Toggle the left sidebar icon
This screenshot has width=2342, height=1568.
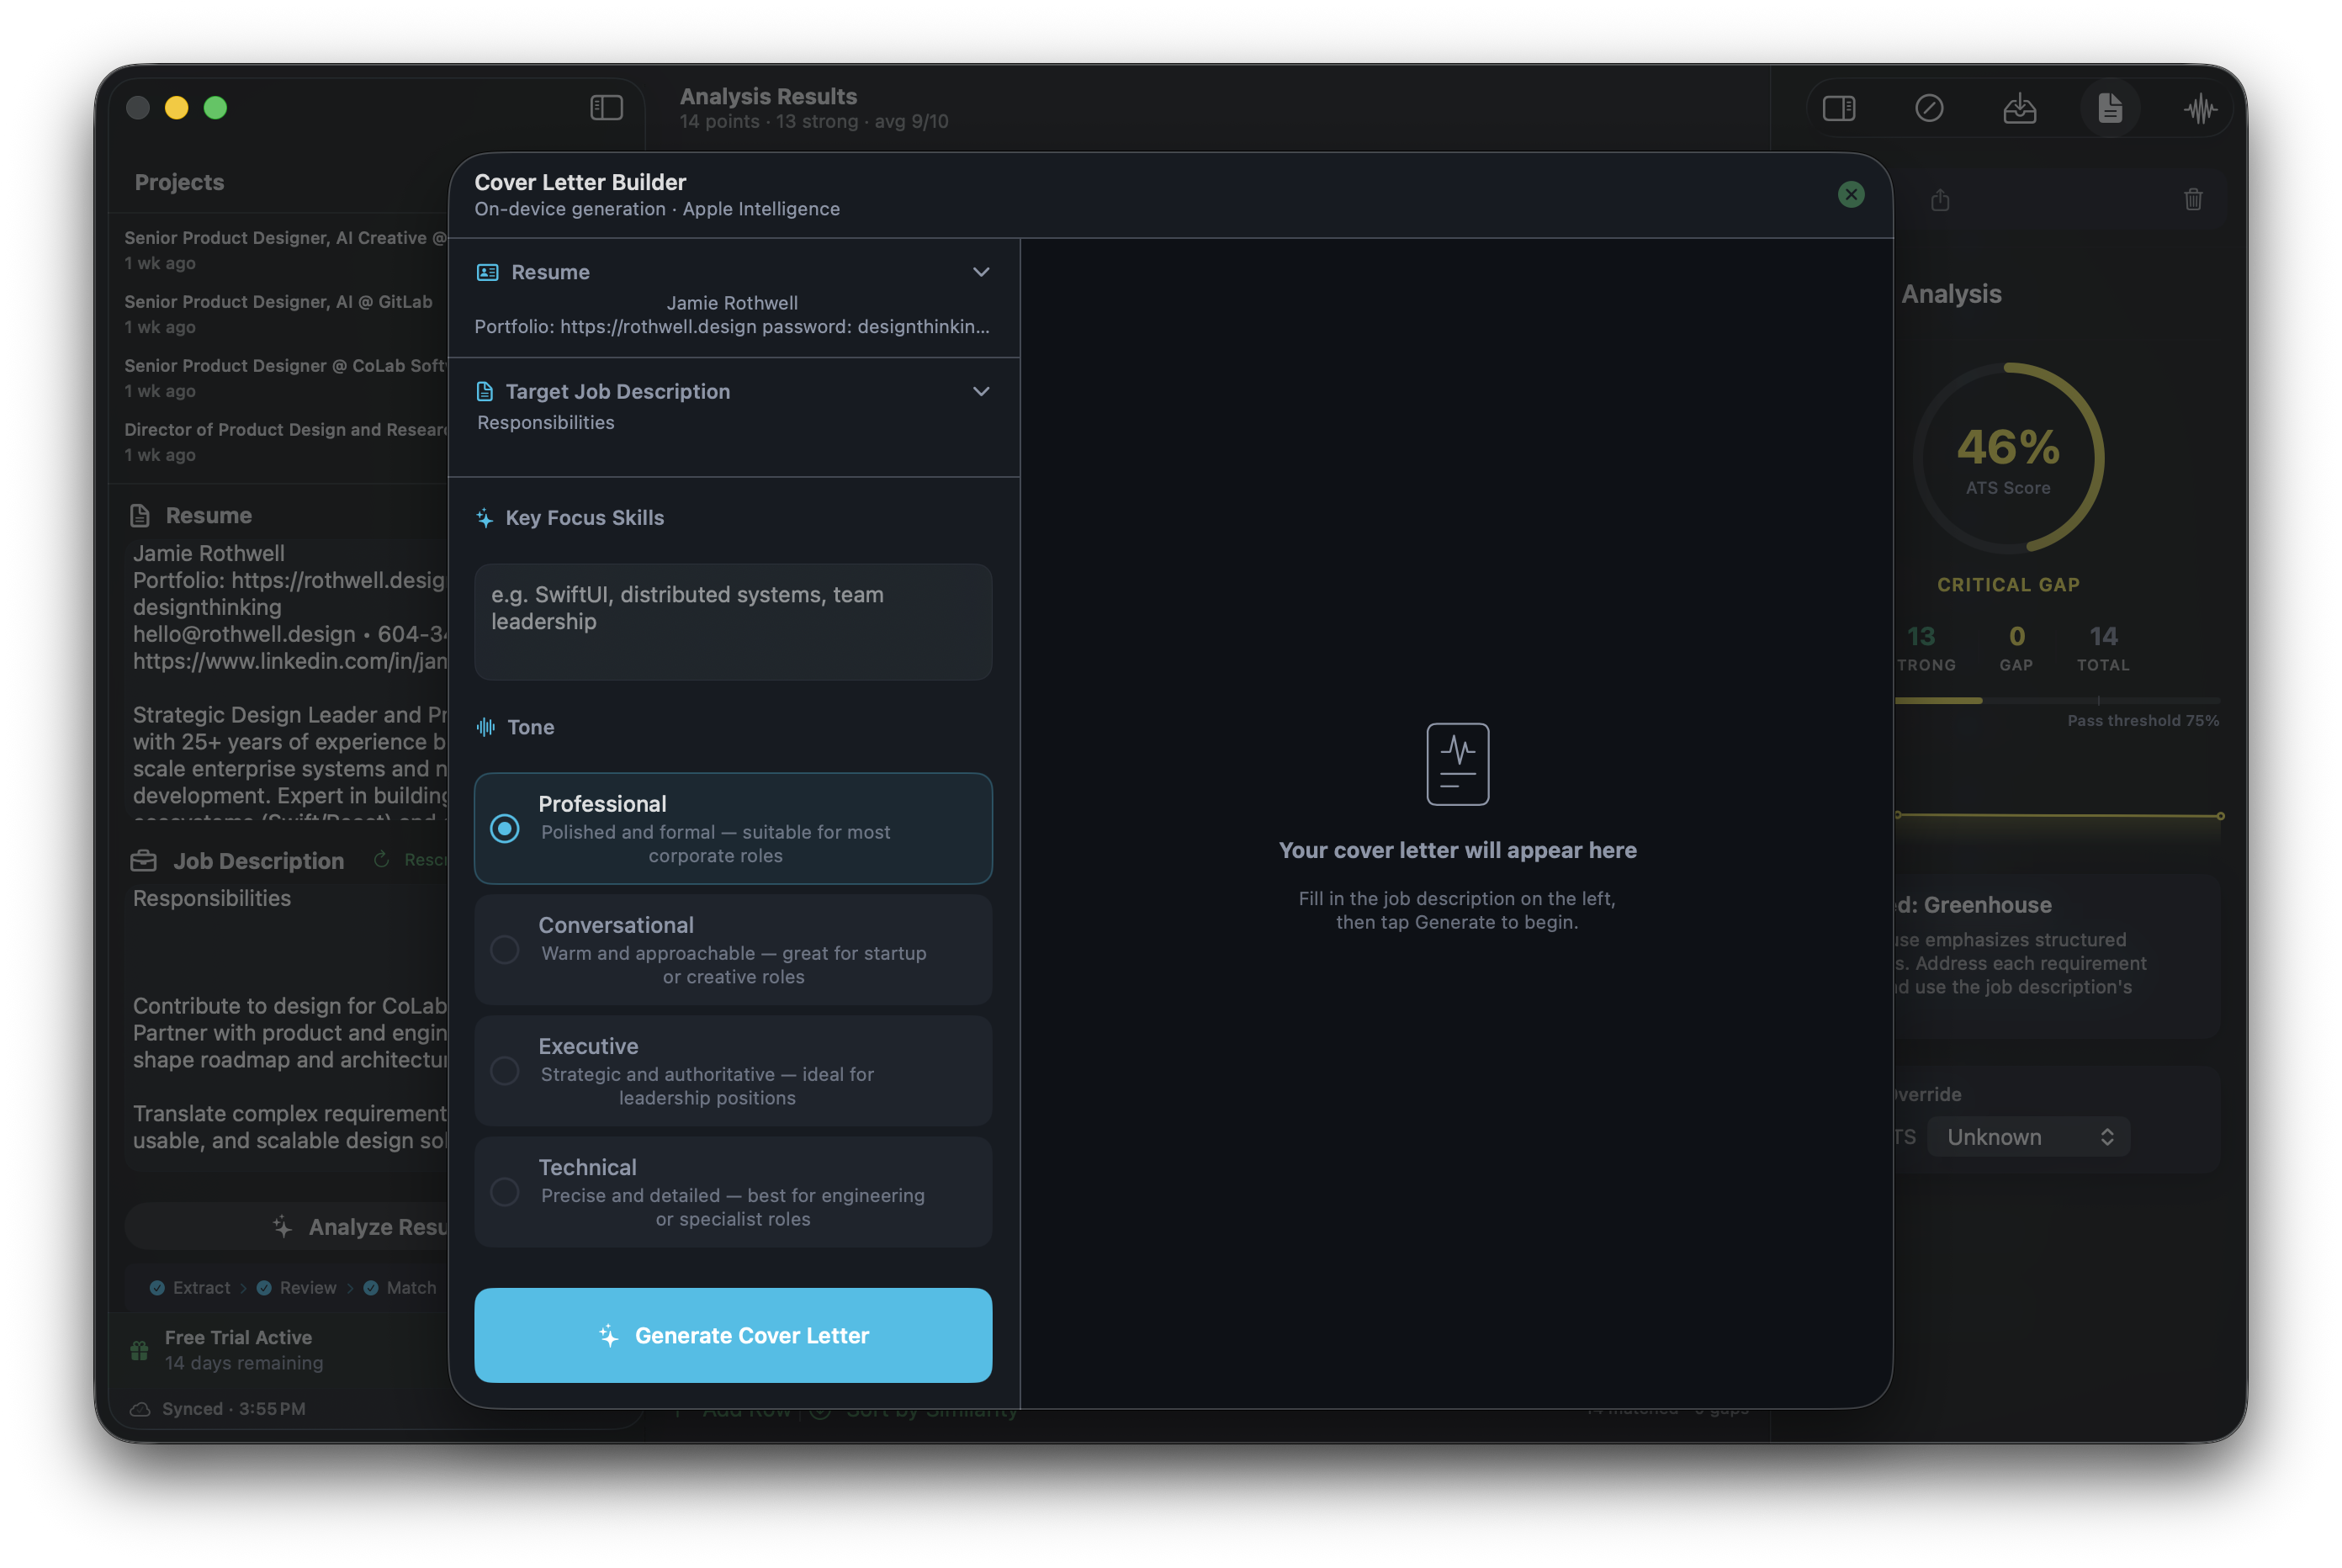click(x=606, y=107)
